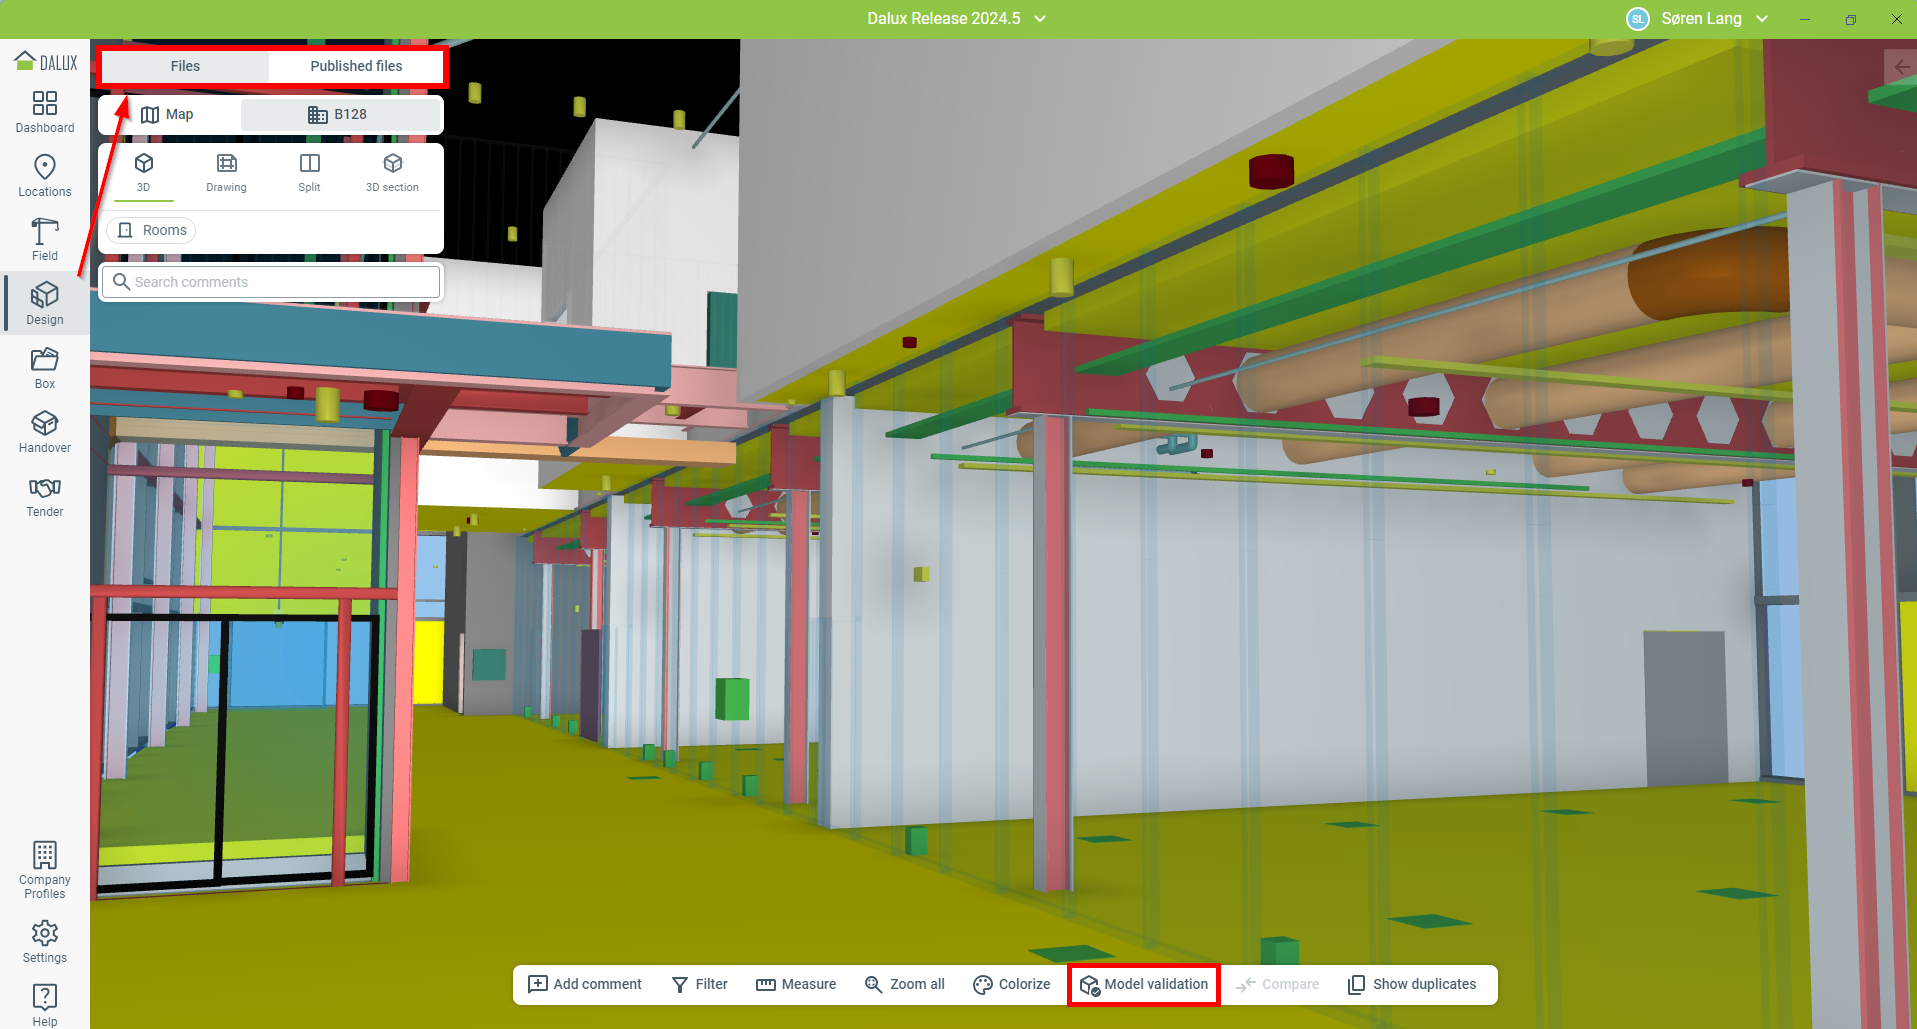Open the Field module
This screenshot has width=1917, height=1029.
45,240
